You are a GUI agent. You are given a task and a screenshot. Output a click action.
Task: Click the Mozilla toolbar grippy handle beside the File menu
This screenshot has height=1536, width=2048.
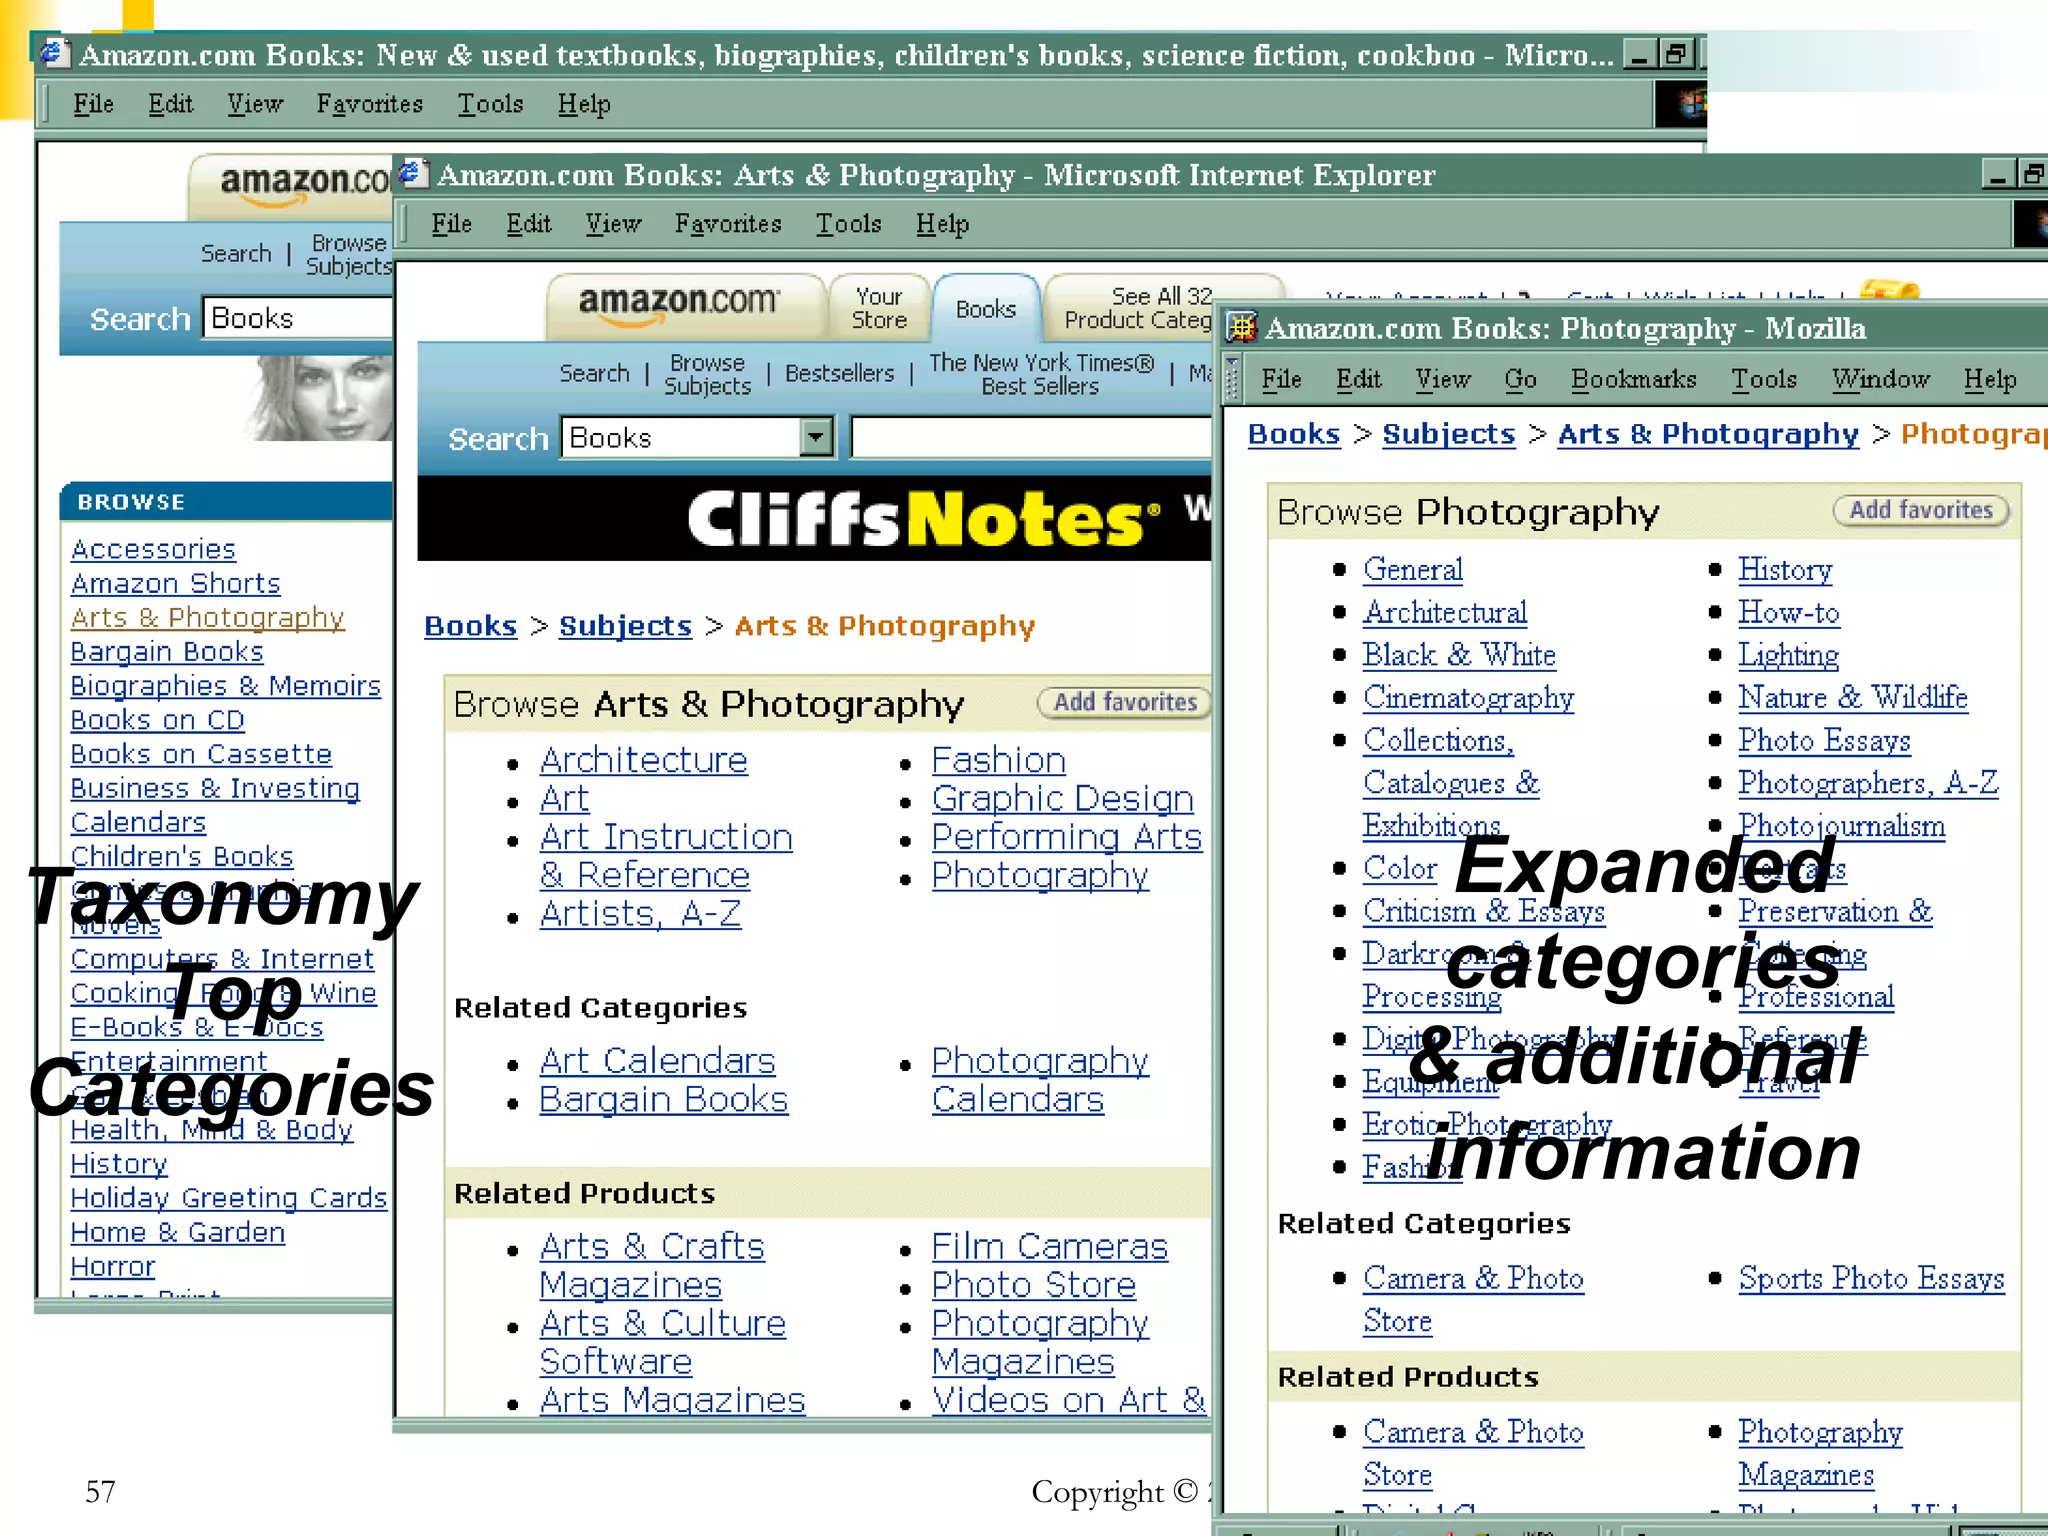tap(1233, 379)
